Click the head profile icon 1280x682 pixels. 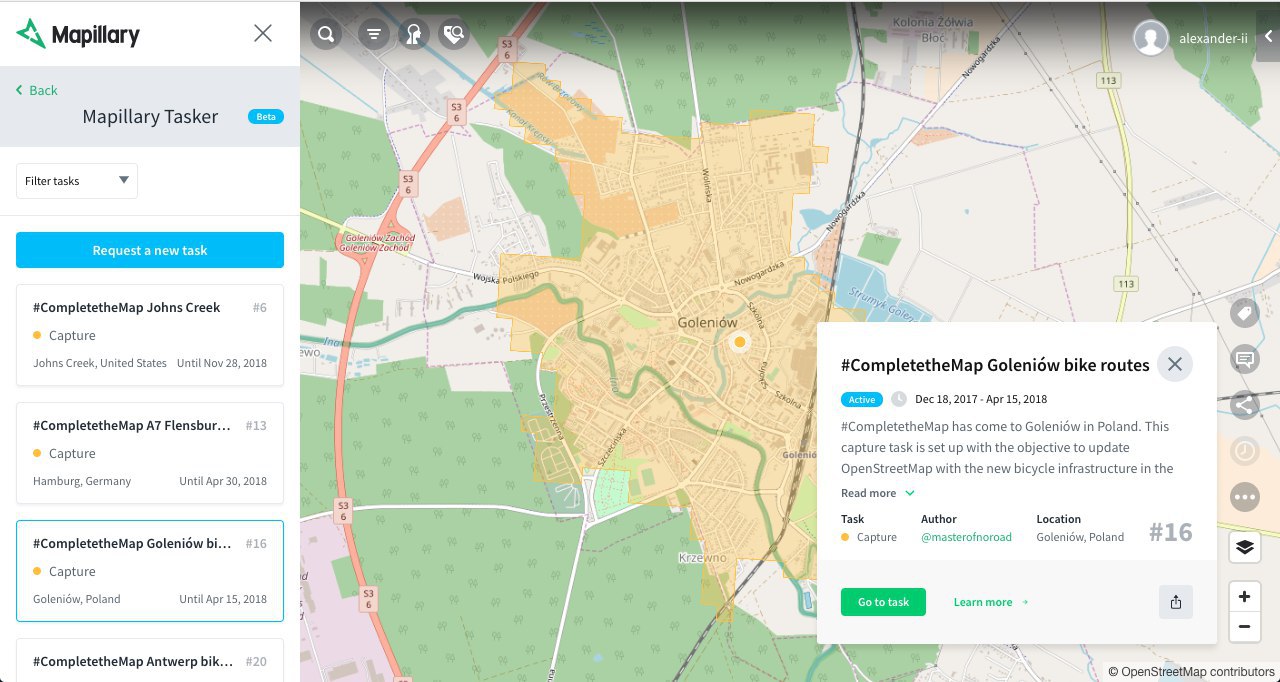coord(413,35)
